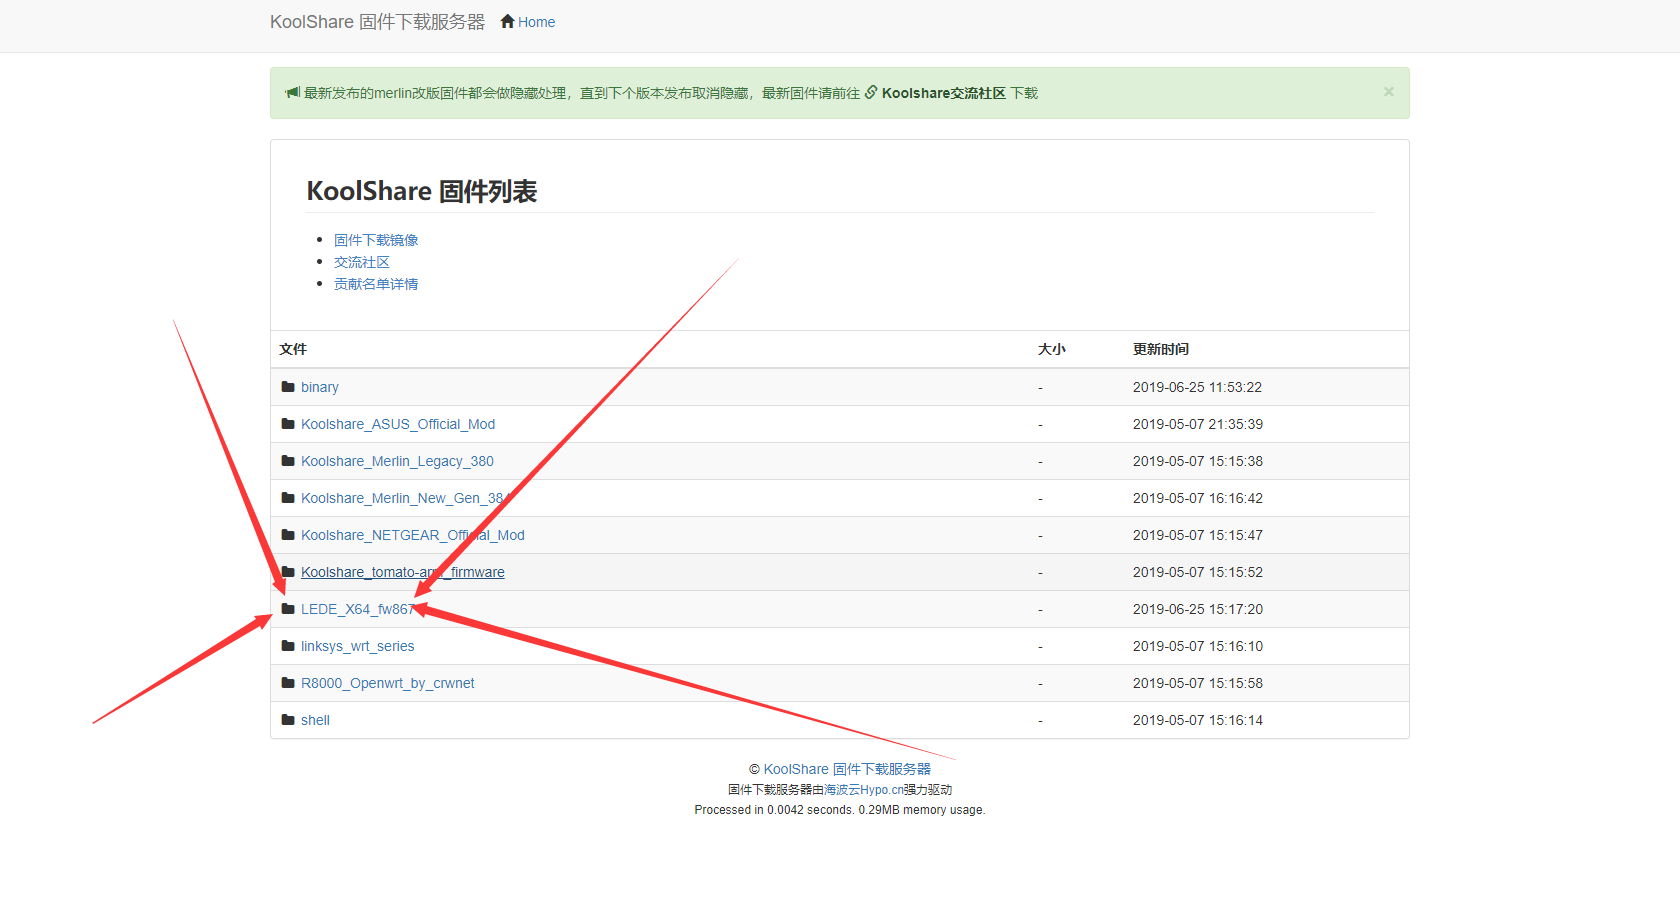Open the 贡献名单详情 link
1680x898 pixels.
[x=376, y=284]
